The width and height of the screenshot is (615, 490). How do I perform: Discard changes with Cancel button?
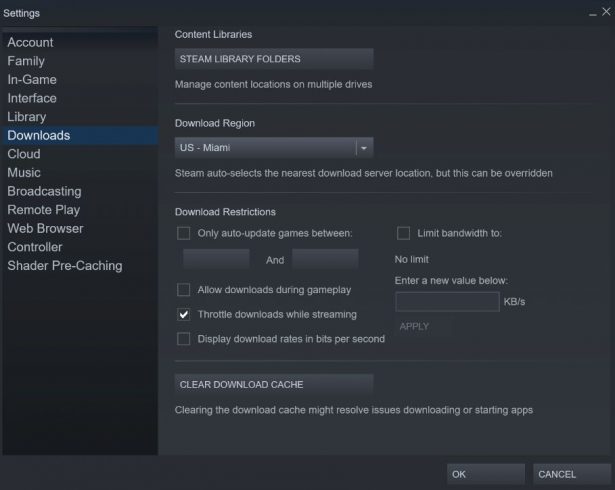pyautogui.click(x=572, y=474)
